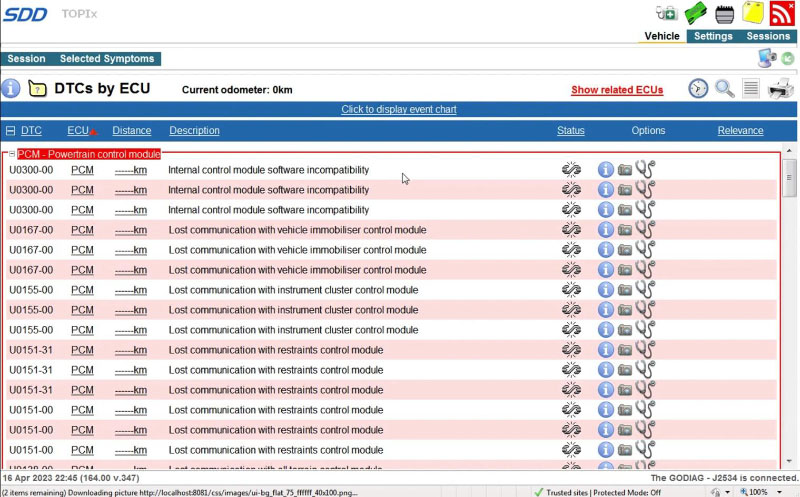
Task: Switch to the Sessions tab
Action: (768, 36)
